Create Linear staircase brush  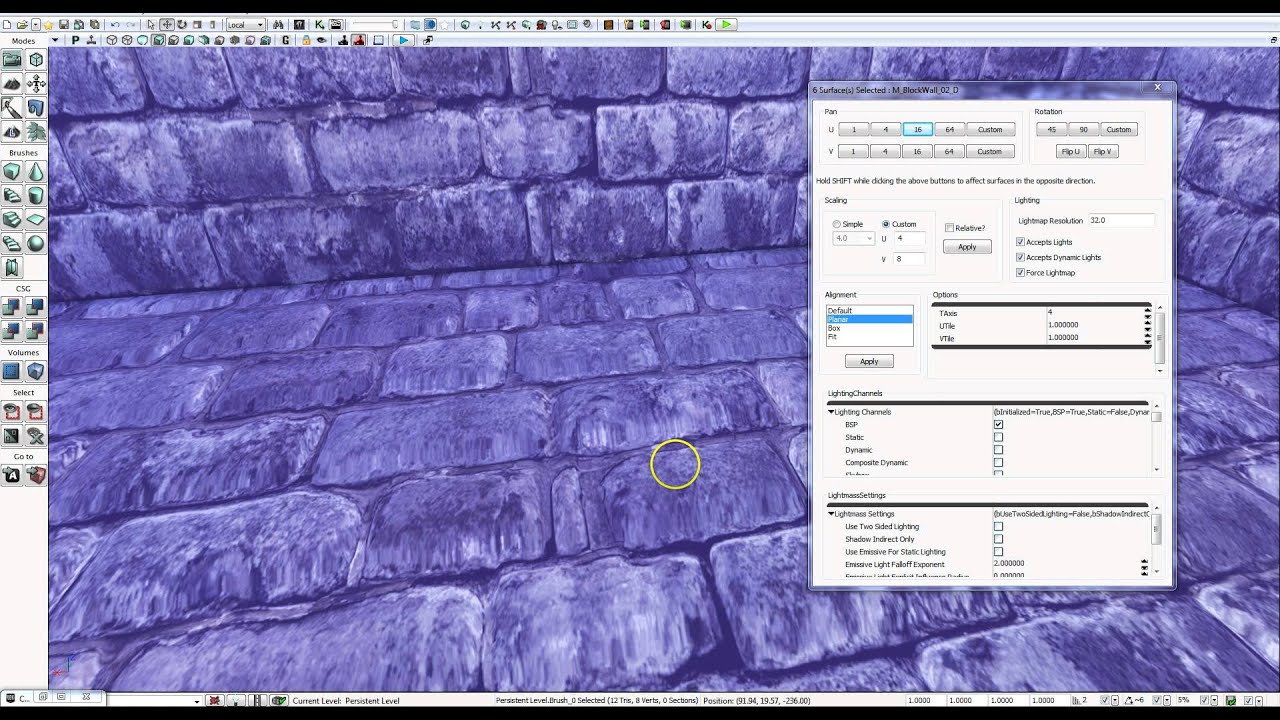point(12,220)
